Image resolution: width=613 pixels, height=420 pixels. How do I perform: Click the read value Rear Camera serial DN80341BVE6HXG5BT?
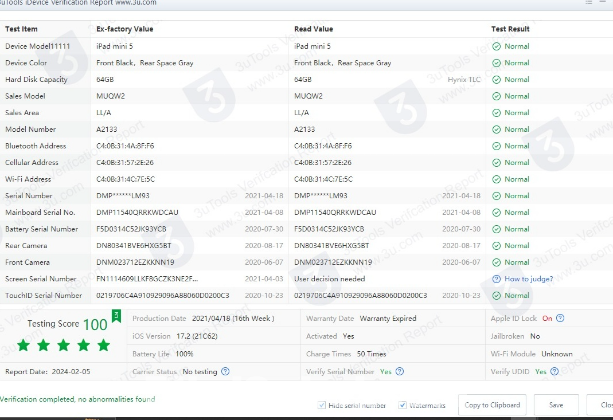[332, 246]
